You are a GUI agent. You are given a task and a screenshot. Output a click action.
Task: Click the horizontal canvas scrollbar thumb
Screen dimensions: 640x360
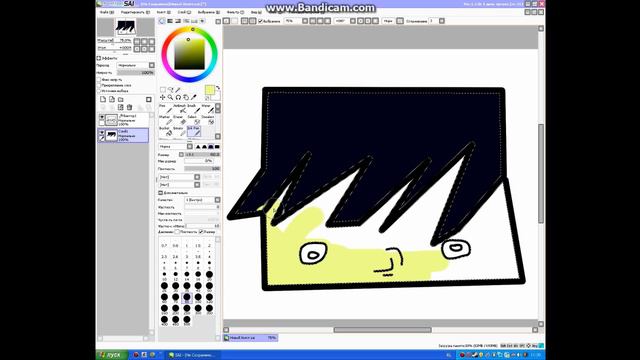pos(382,330)
